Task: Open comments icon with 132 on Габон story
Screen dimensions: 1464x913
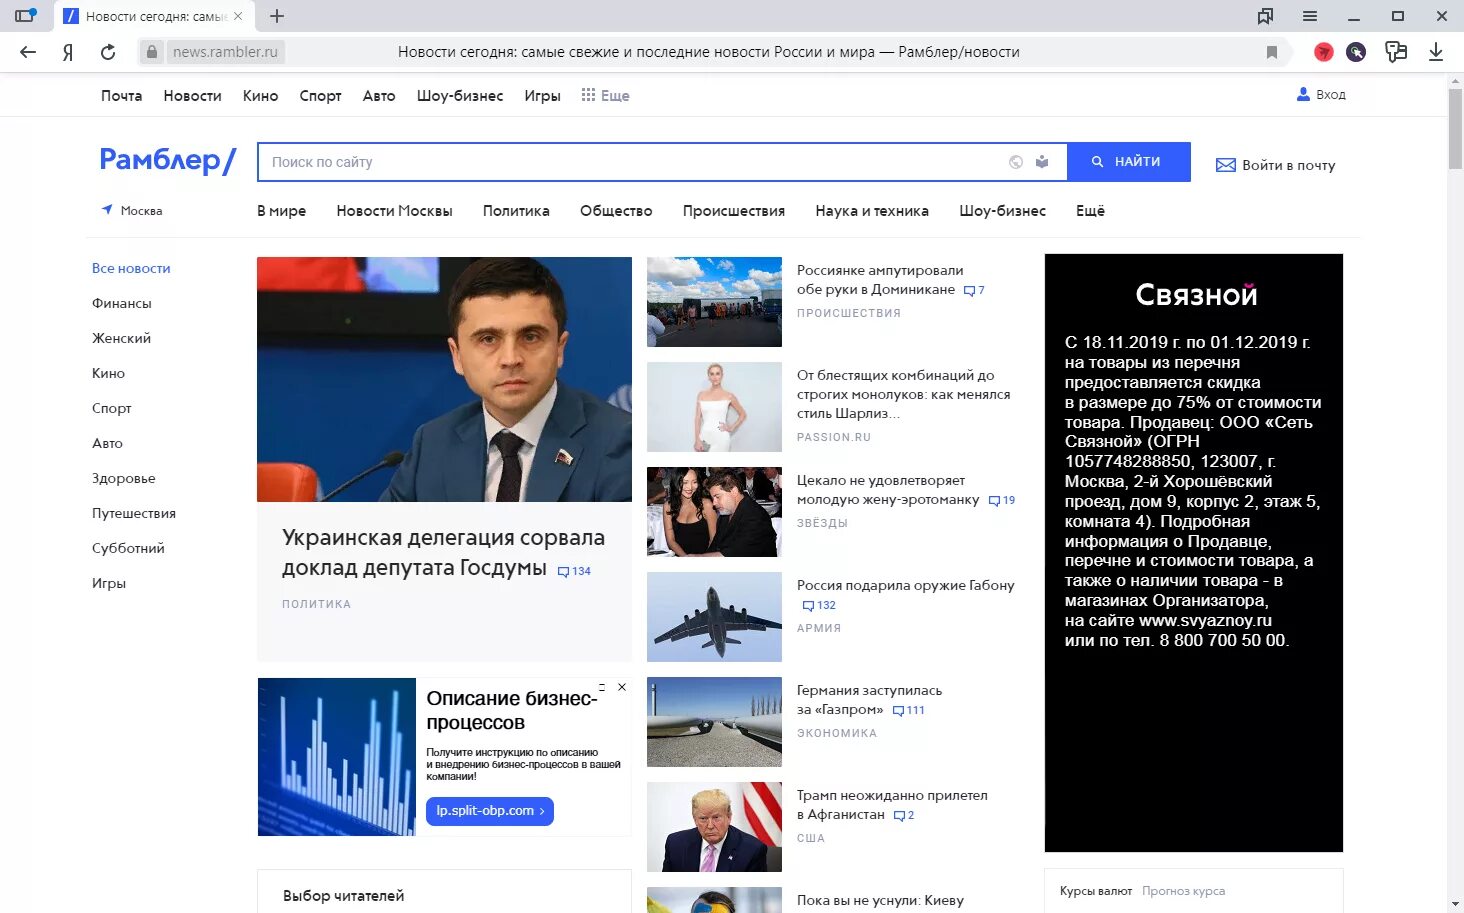Action: coord(808,606)
